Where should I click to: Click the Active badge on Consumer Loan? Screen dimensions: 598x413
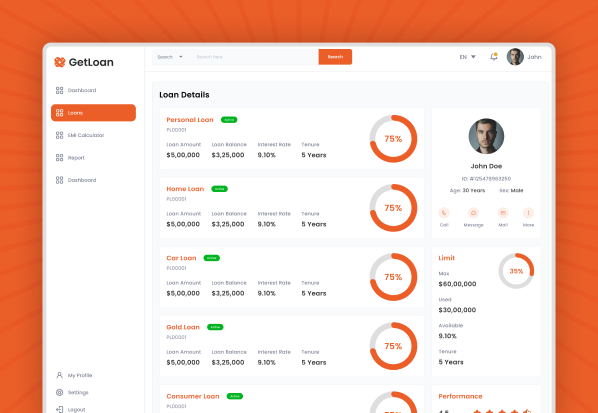coord(235,396)
